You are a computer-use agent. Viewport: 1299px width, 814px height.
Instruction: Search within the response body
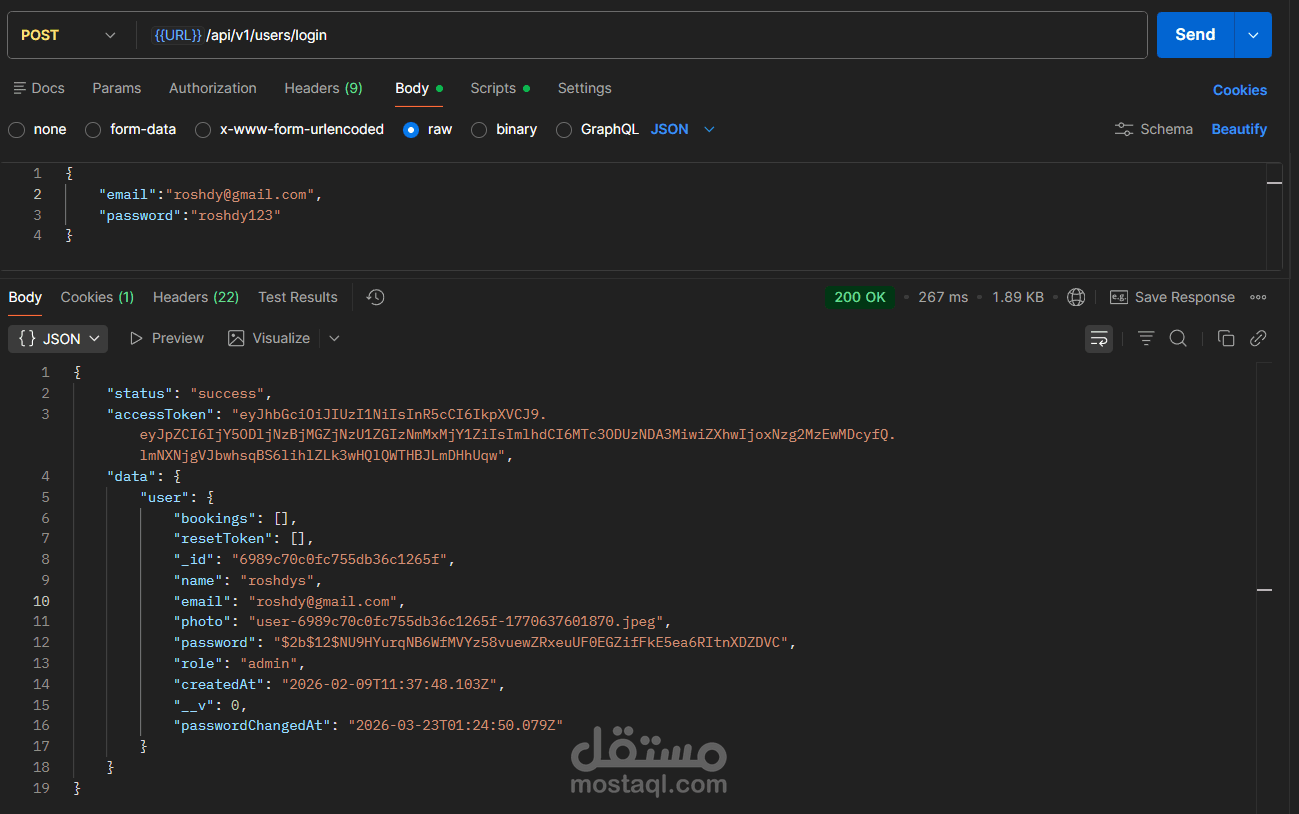(x=1178, y=338)
